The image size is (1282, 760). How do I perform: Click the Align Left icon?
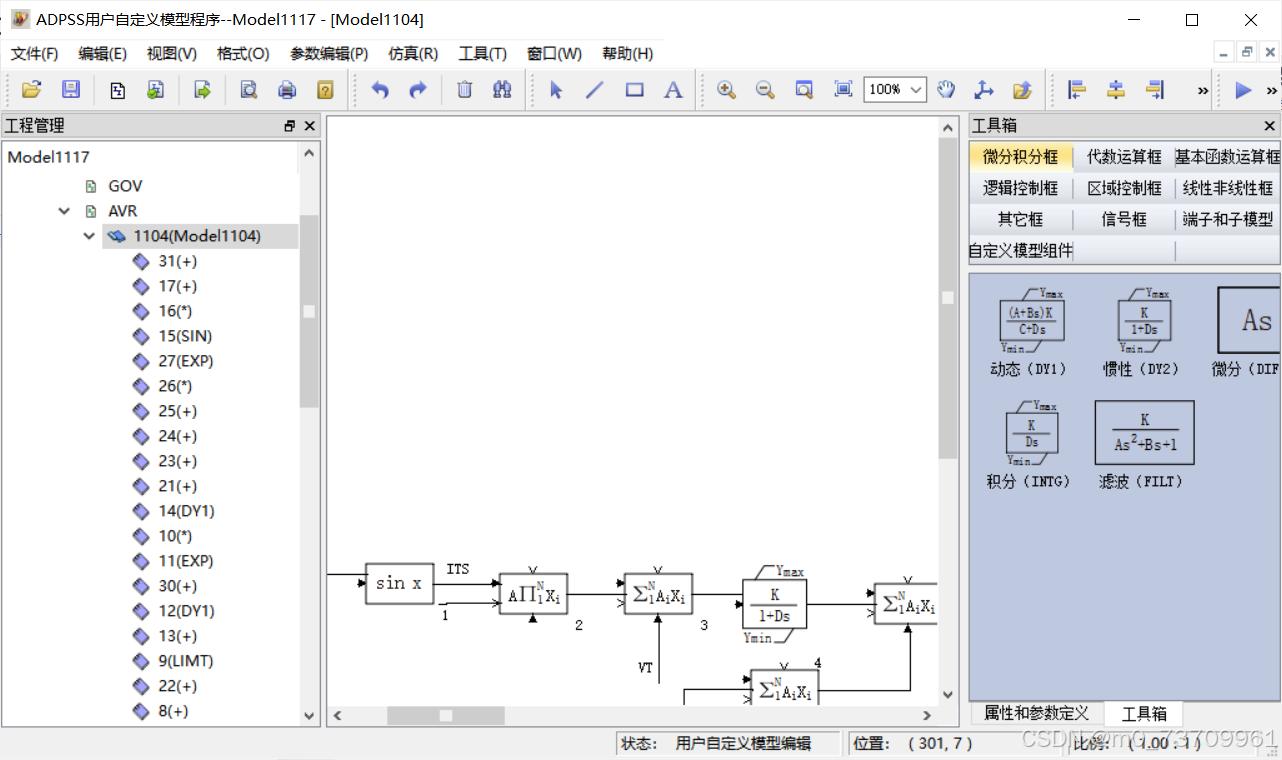point(1075,89)
